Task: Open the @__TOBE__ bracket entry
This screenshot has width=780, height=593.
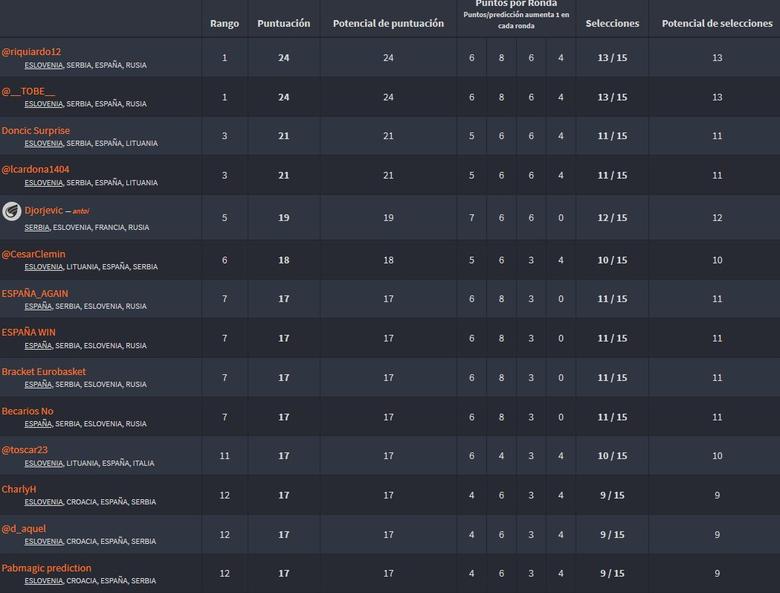Action: (x=28, y=91)
